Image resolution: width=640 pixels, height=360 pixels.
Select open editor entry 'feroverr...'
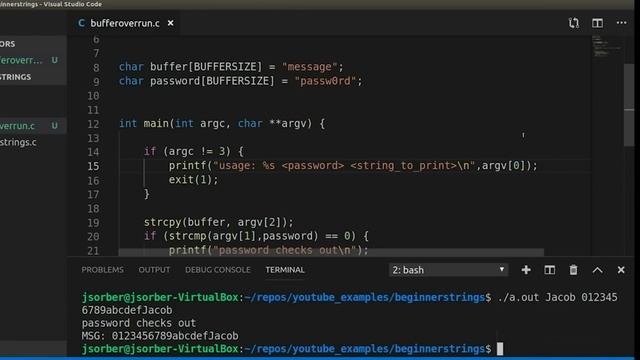click(x=21, y=60)
